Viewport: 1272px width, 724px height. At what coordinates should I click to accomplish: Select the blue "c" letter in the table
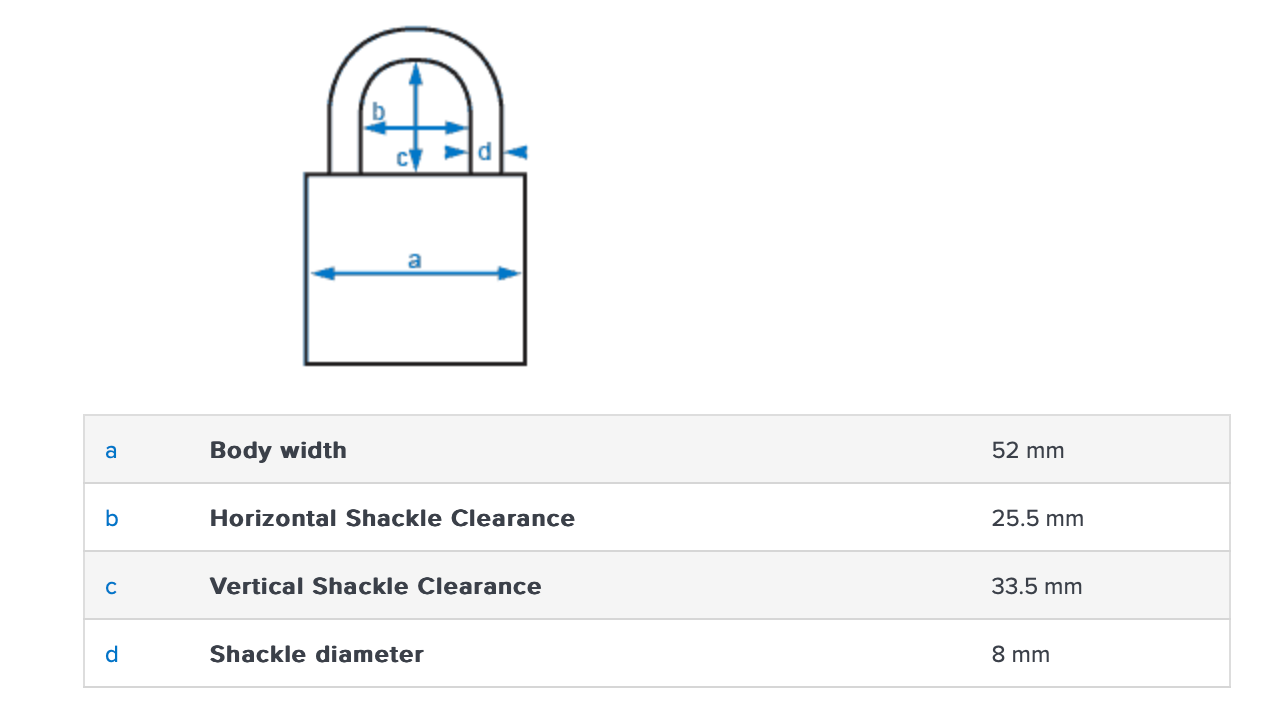tap(111, 586)
